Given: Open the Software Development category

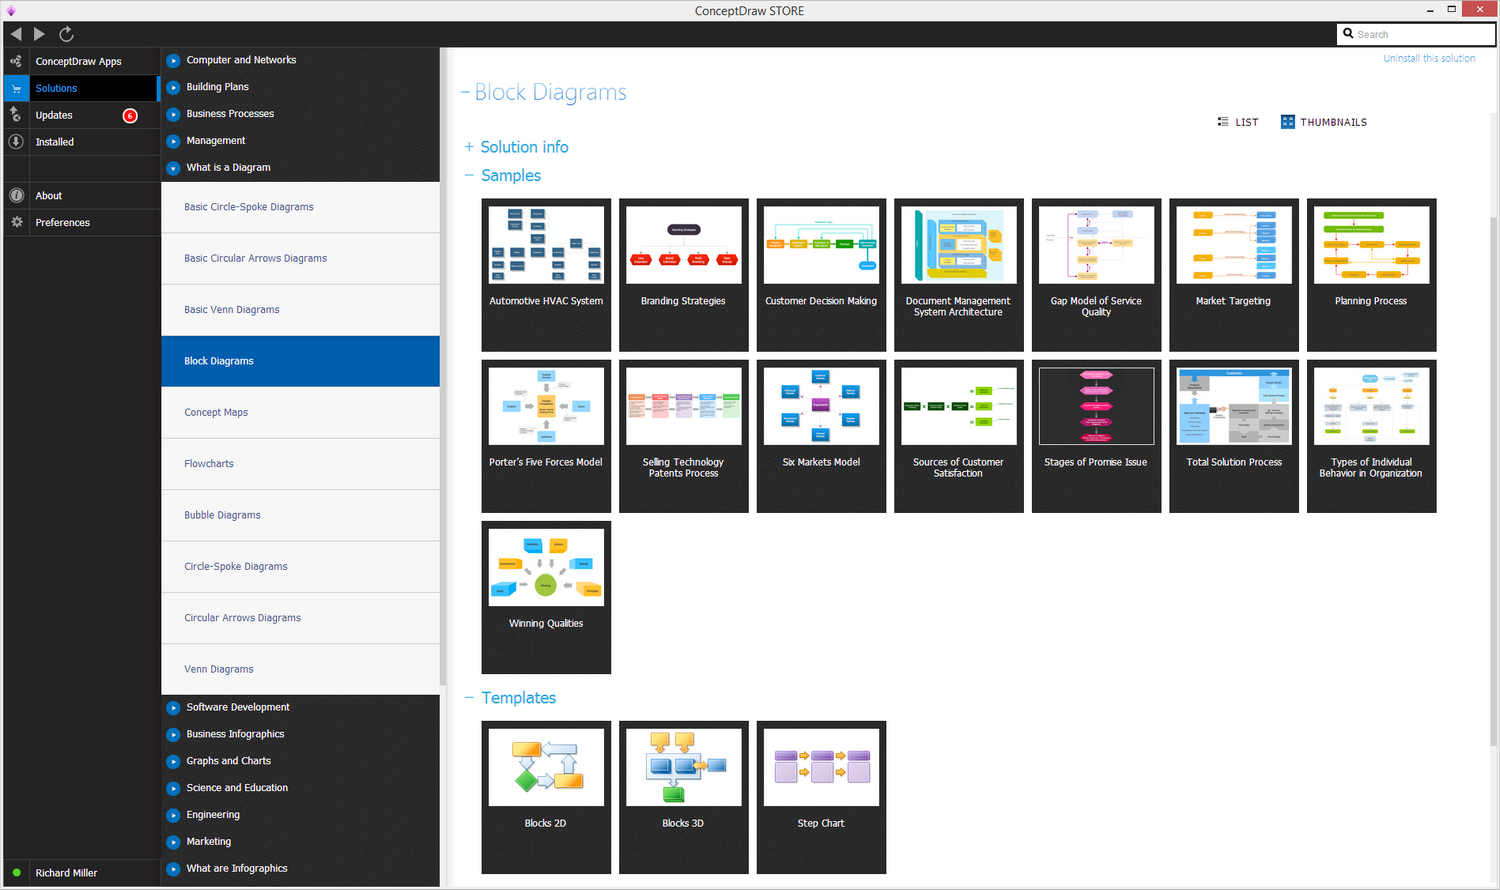Looking at the screenshot, I should (x=240, y=707).
